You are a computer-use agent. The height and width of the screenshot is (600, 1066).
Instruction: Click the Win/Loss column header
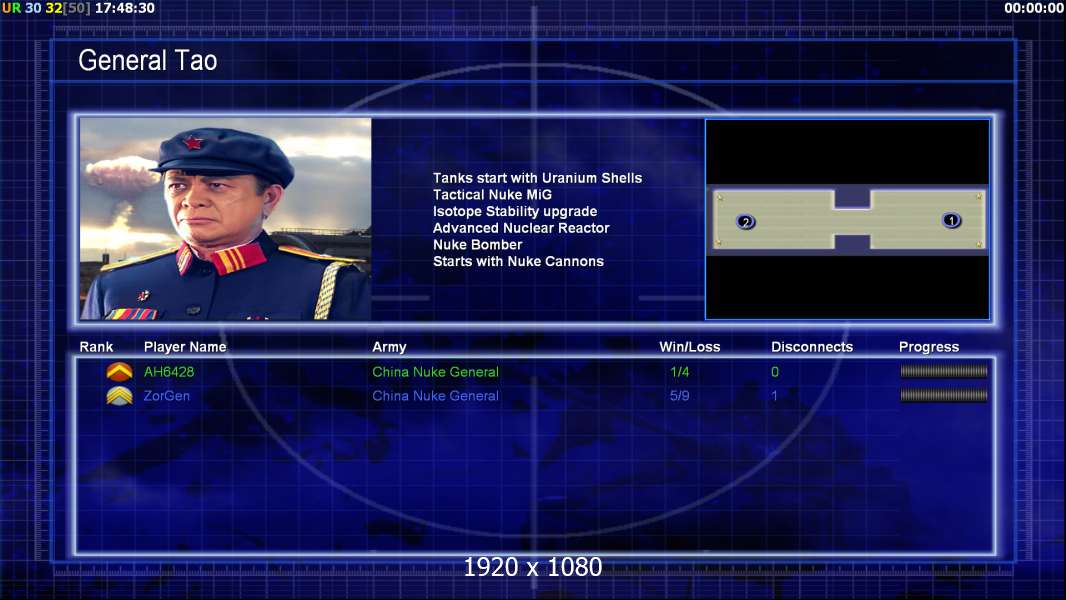point(689,347)
